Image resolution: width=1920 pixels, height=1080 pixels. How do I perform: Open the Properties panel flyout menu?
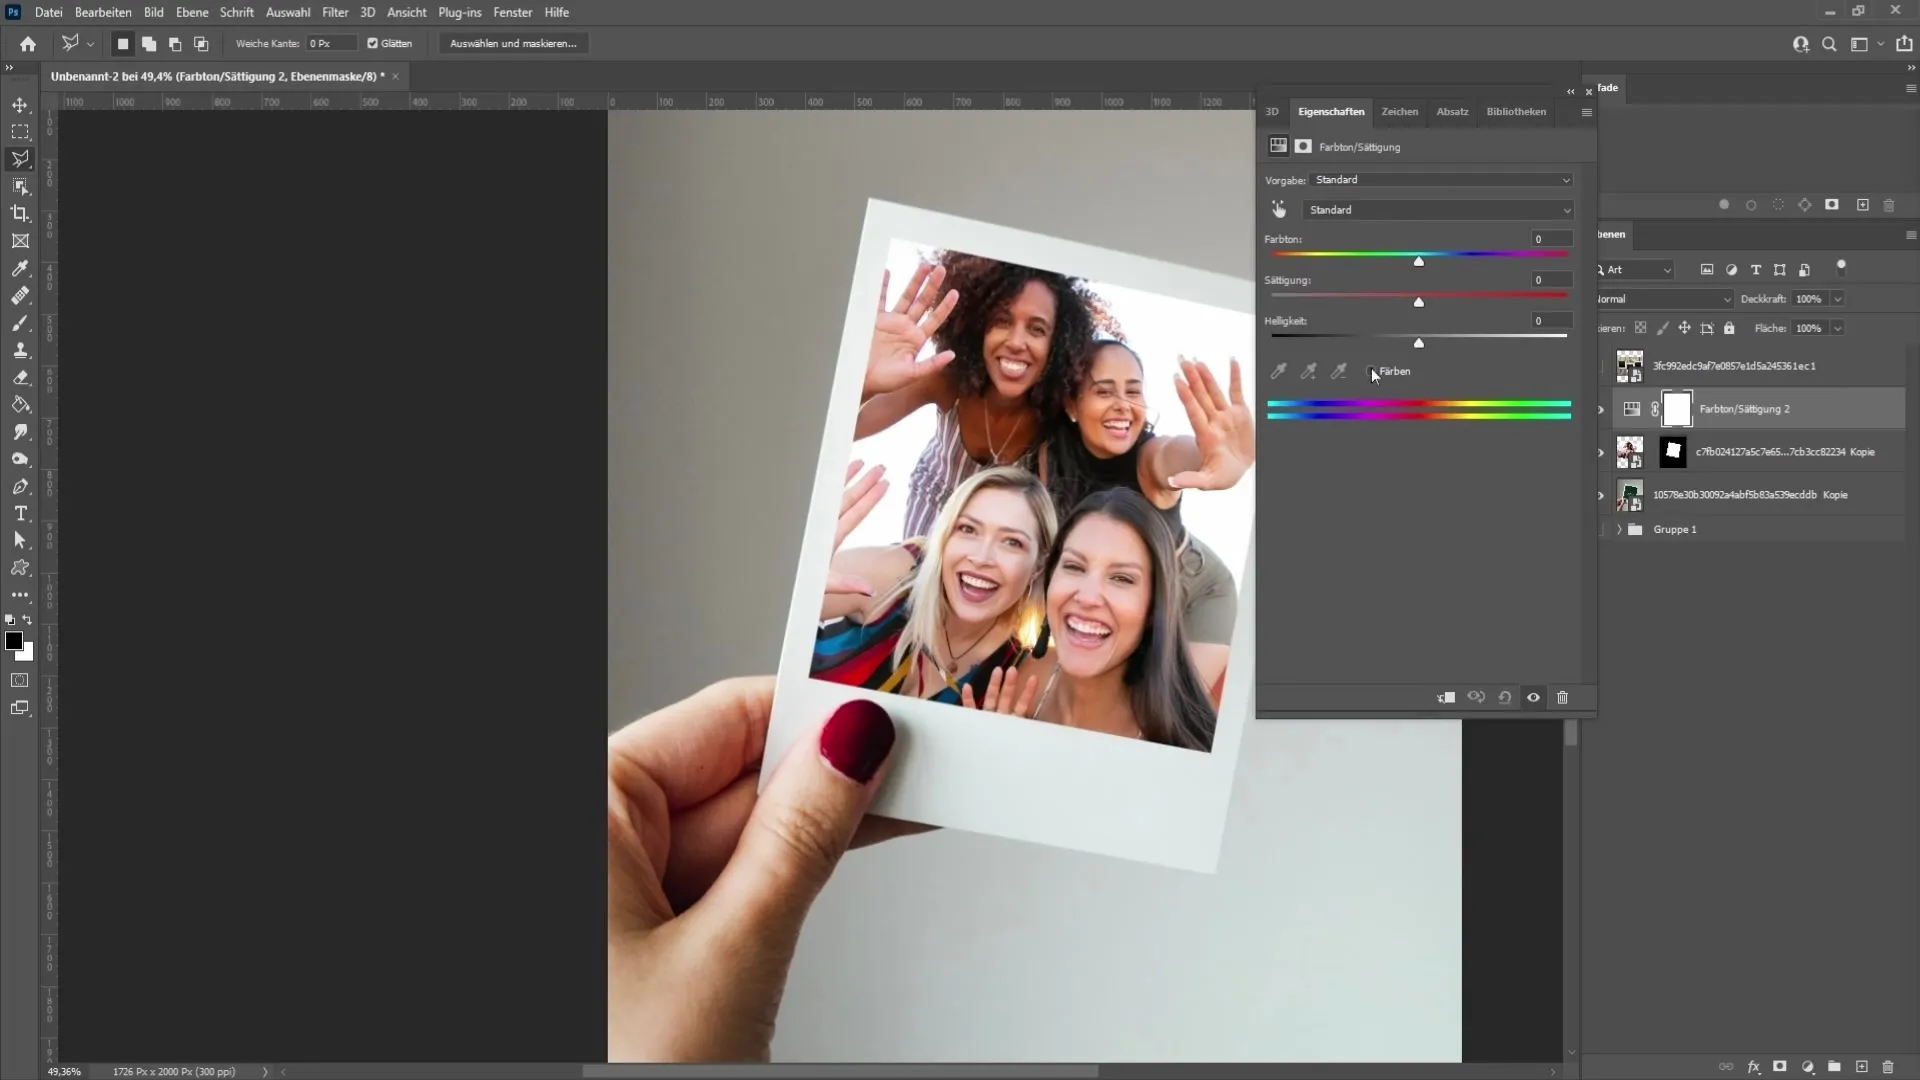[x=1586, y=112]
